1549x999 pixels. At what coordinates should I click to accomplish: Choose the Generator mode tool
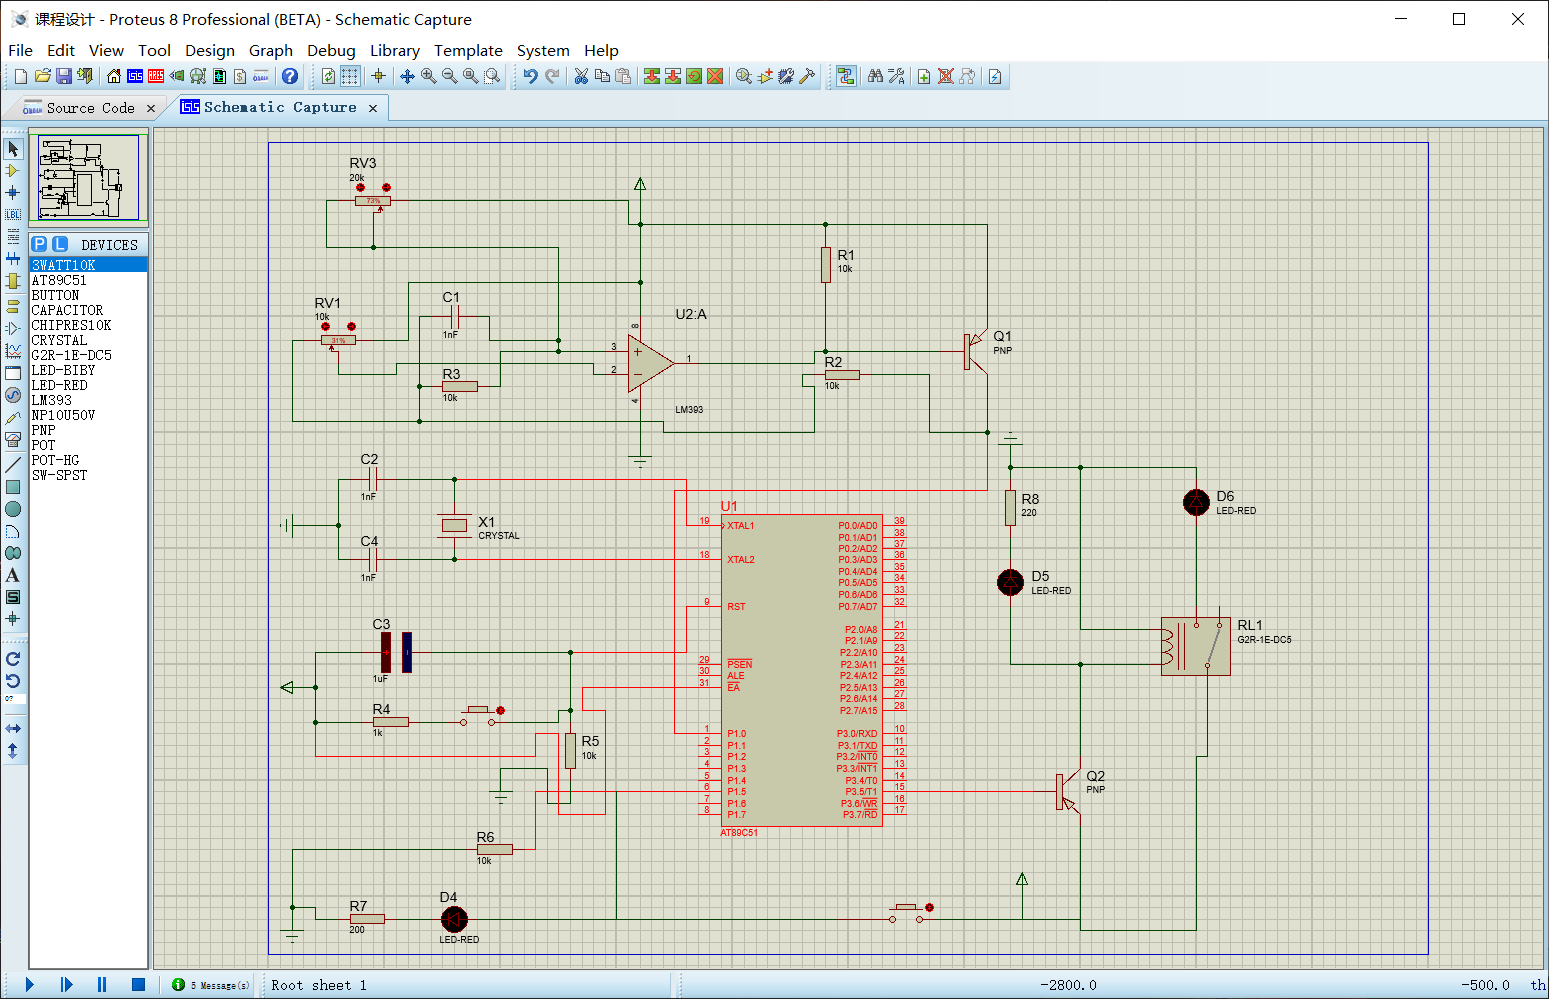(13, 394)
